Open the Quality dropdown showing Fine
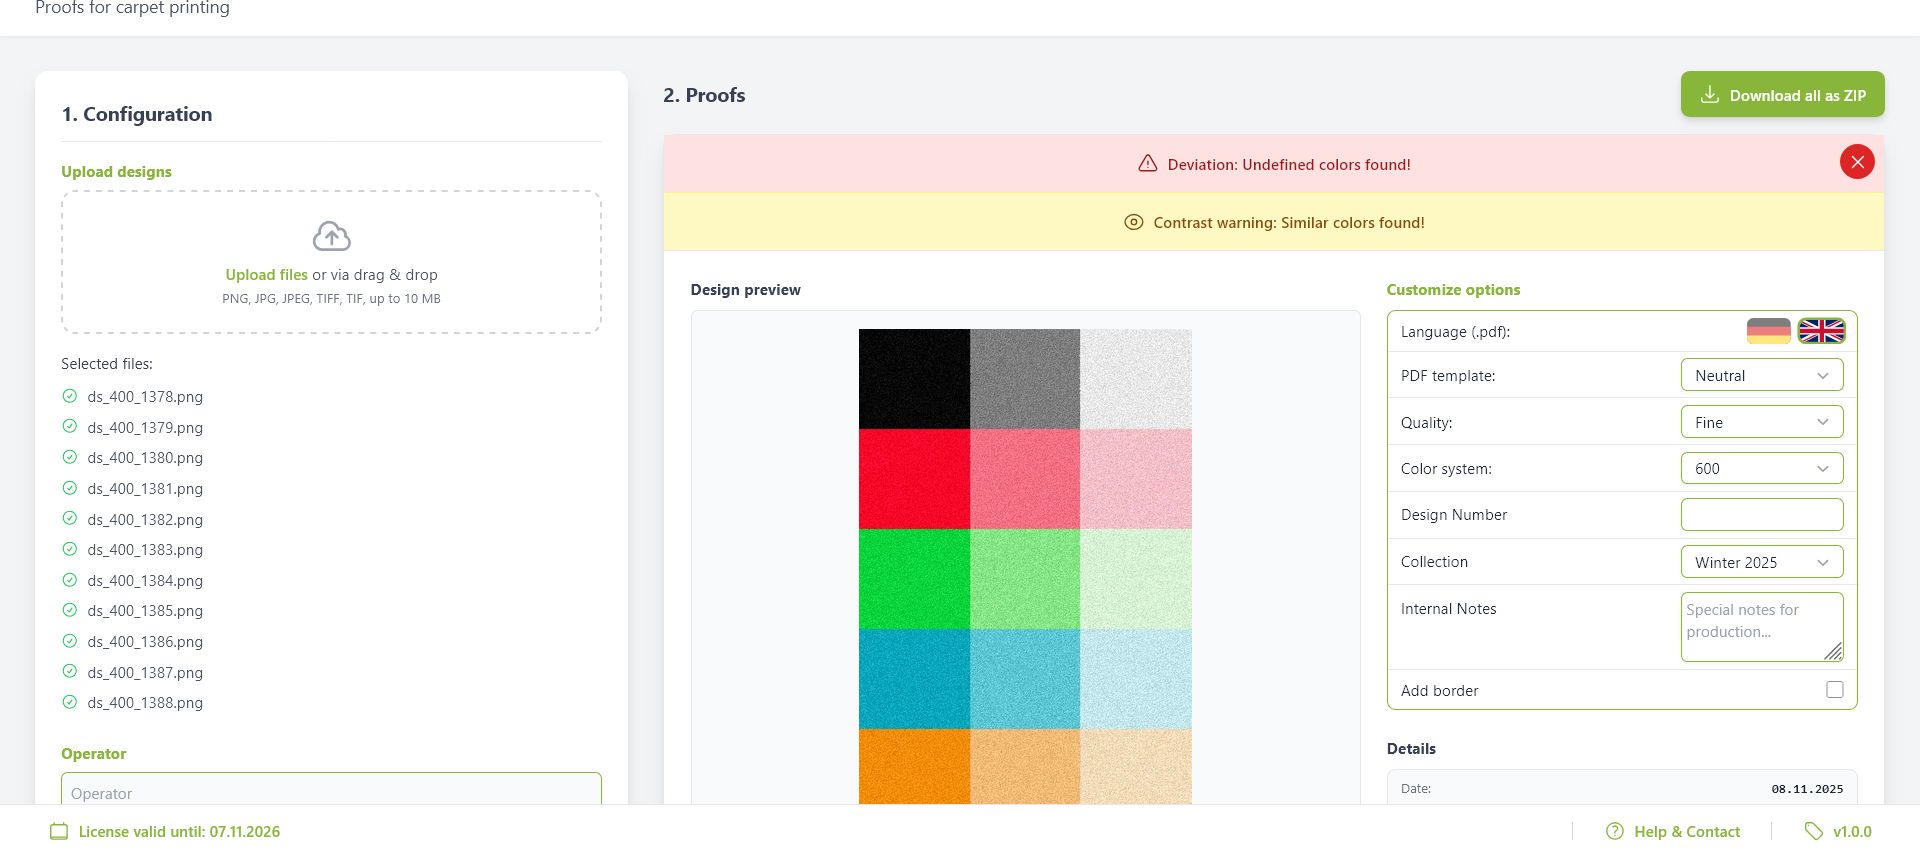The height and width of the screenshot is (857, 1920). [1761, 421]
